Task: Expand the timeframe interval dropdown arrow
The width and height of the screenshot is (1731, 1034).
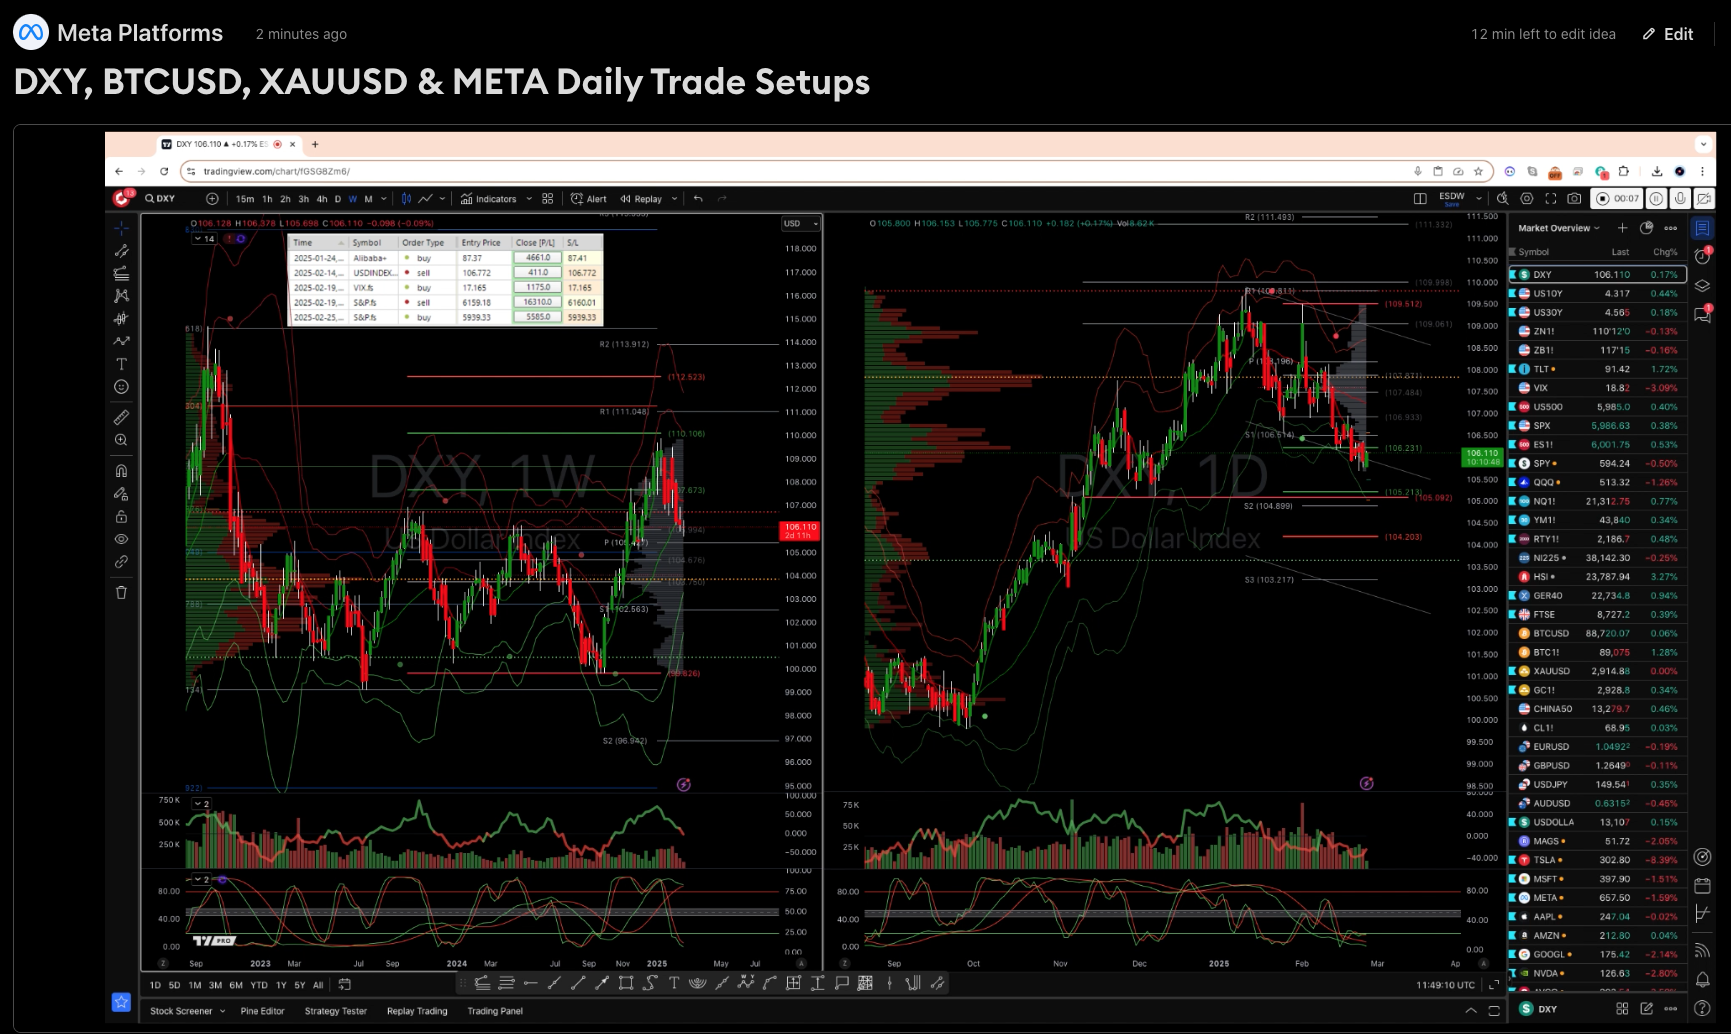Action: 384,199
